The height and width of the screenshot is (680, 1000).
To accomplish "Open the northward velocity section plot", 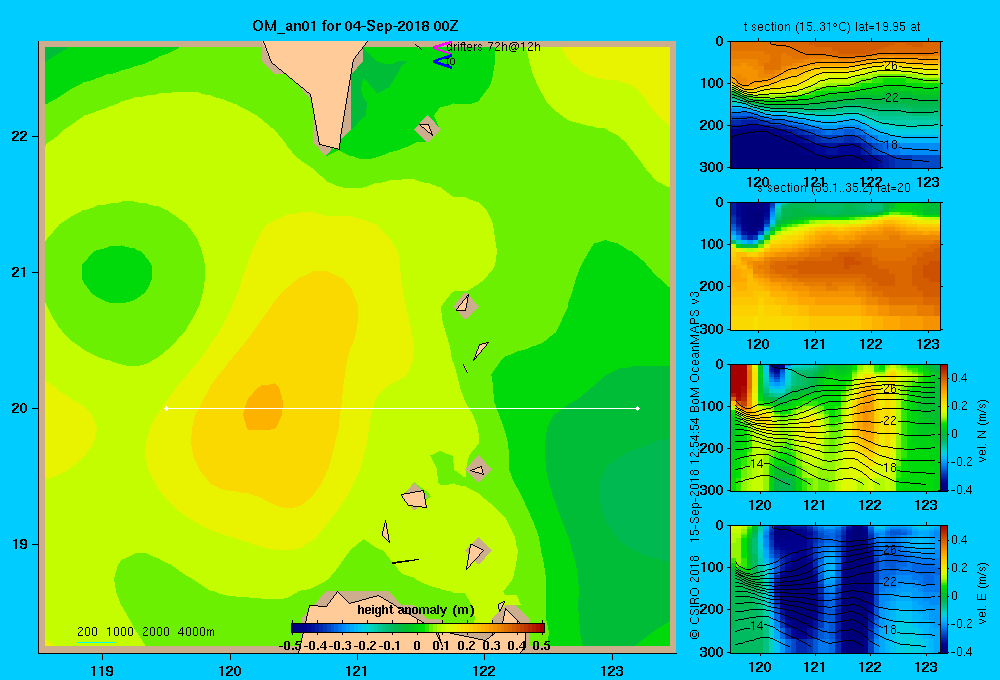I will tap(835, 427).
